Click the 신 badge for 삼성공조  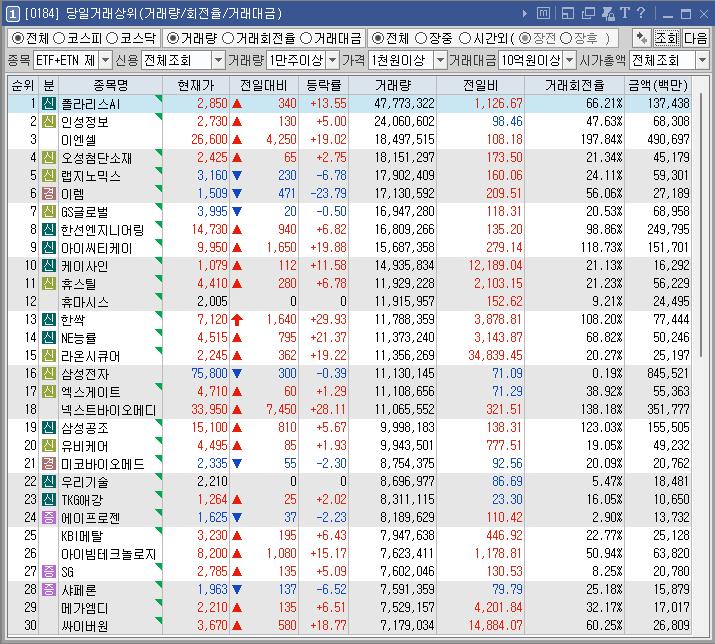pyautogui.click(x=49, y=427)
